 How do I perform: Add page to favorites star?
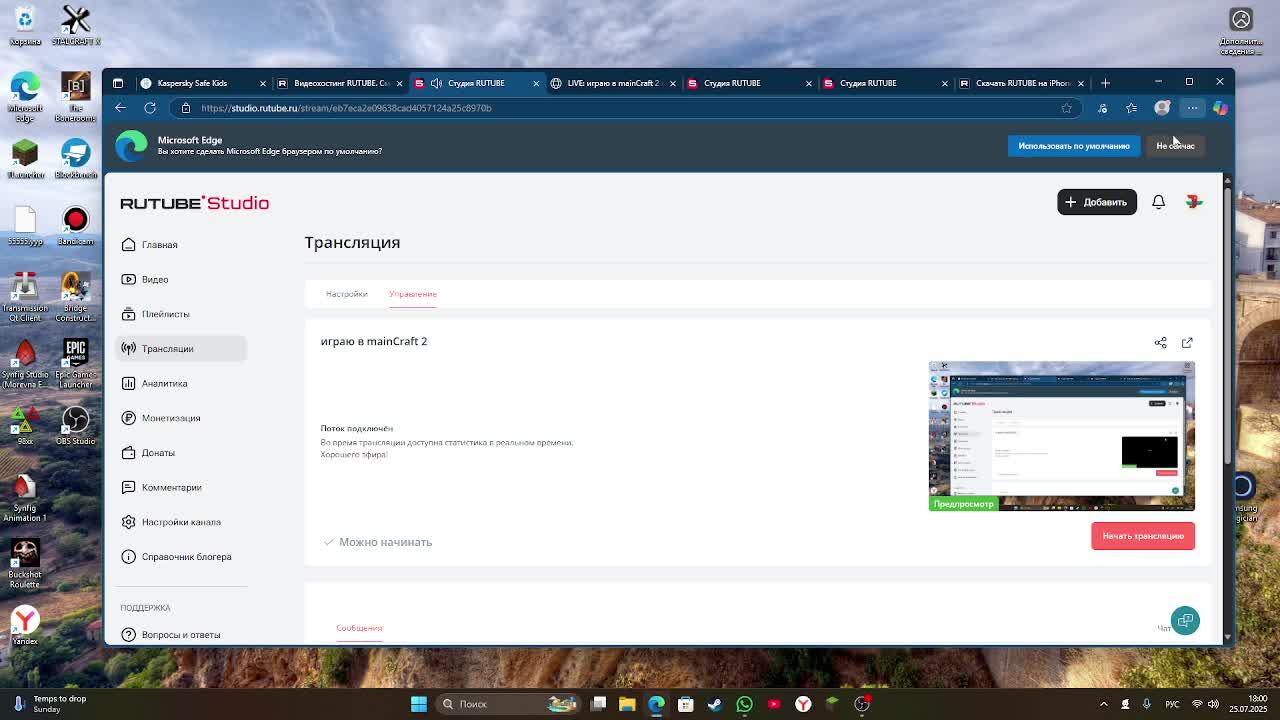coord(1067,108)
